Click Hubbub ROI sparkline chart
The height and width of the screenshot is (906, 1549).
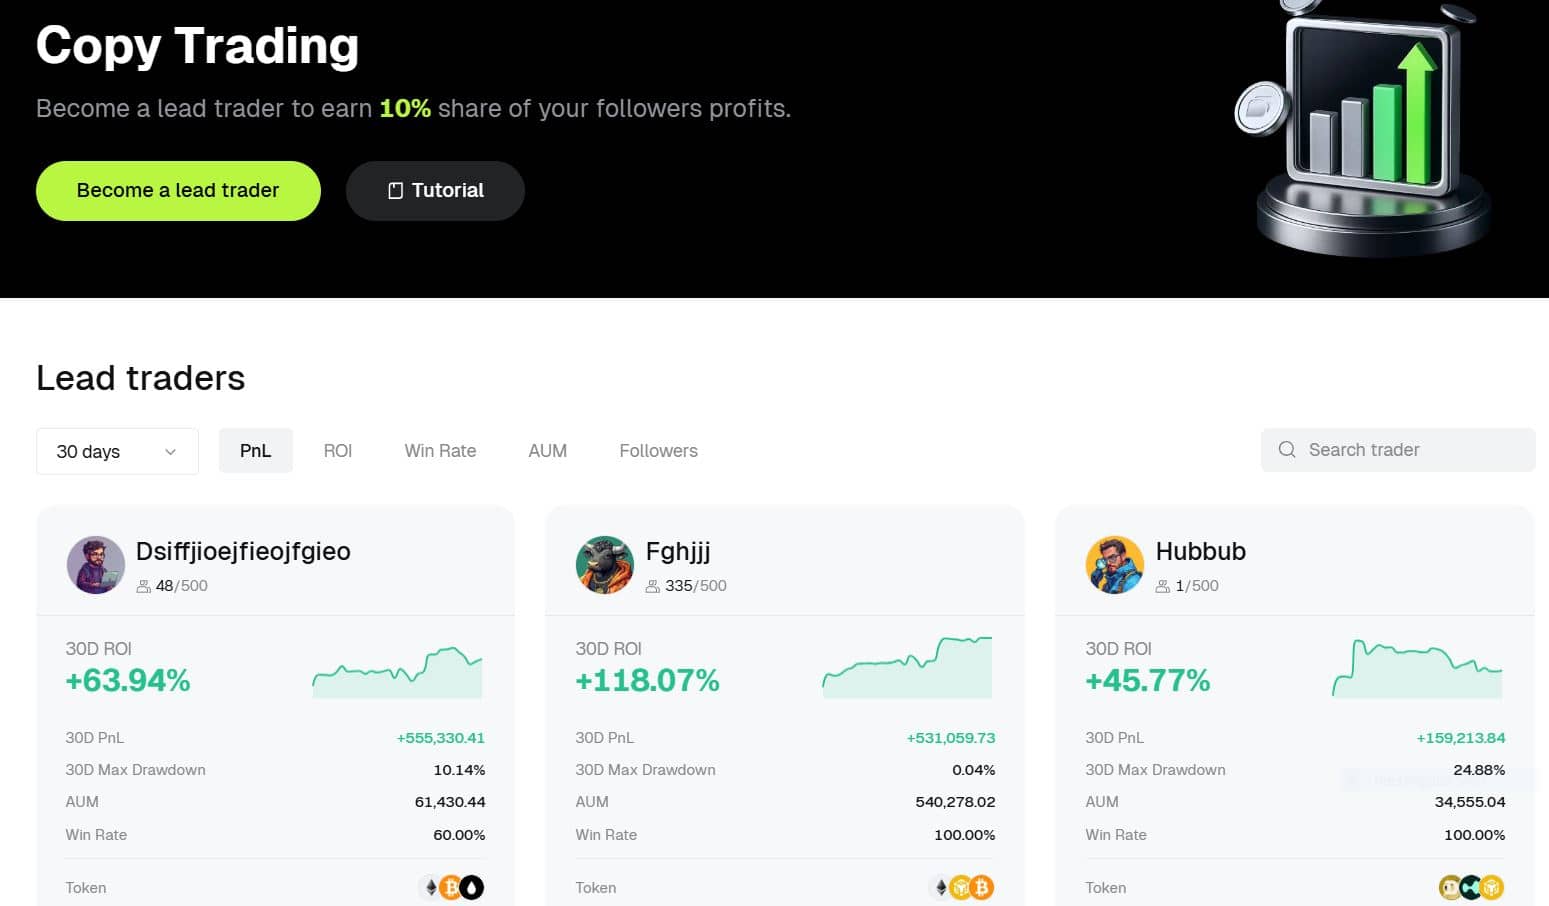coord(1417,668)
